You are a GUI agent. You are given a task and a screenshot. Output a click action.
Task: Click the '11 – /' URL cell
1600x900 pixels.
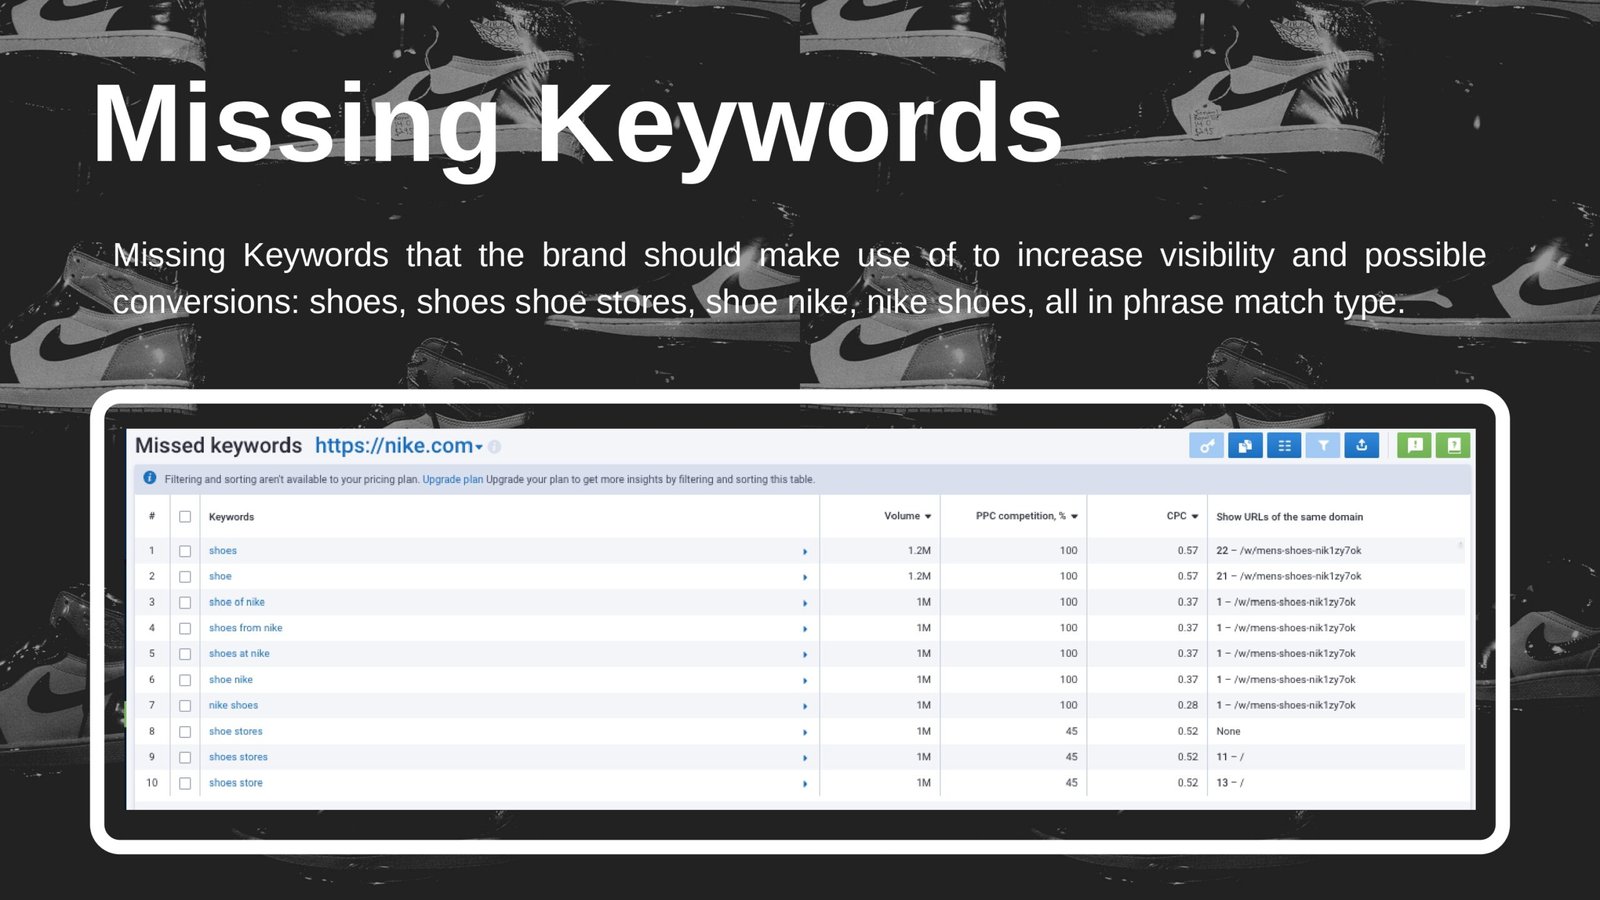pyautogui.click(x=1230, y=757)
